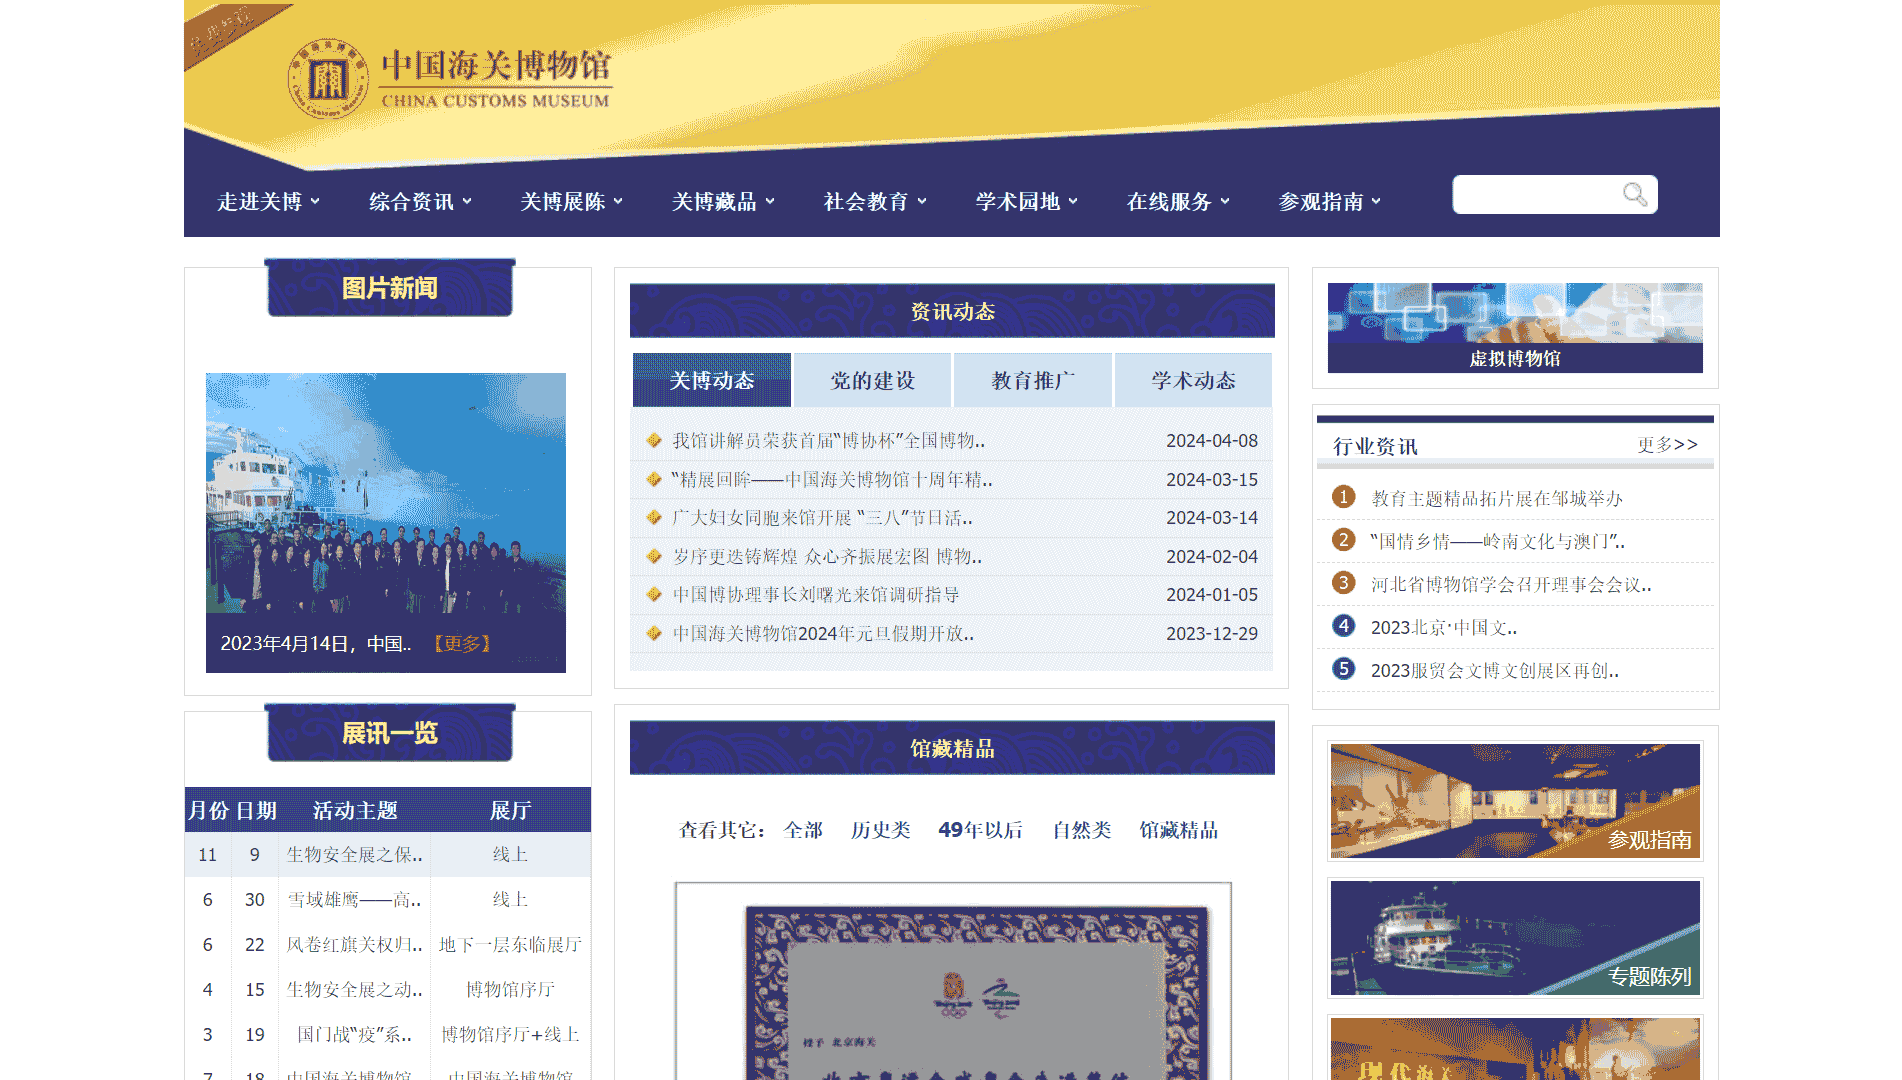Filter collection by 历史类
The image size is (1902, 1080).
coord(880,830)
